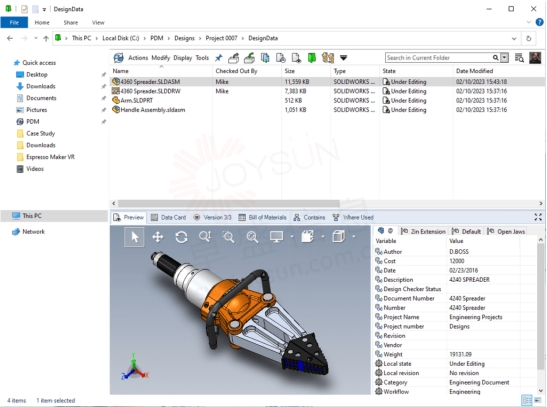Open the Version 3/3 tab
The height and width of the screenshot is (407, 547).
coord(212,218)
